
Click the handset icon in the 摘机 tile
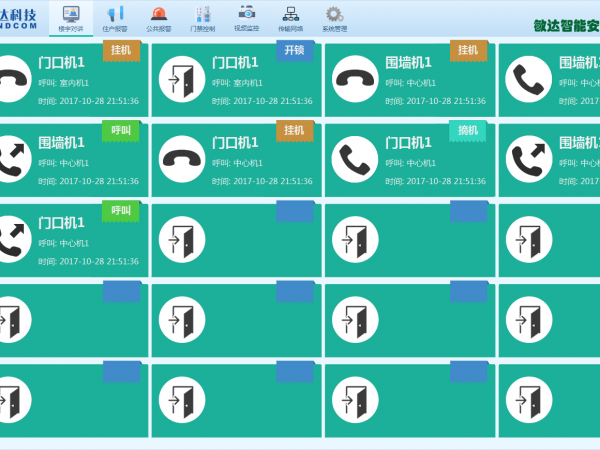[x=355, y=160]
